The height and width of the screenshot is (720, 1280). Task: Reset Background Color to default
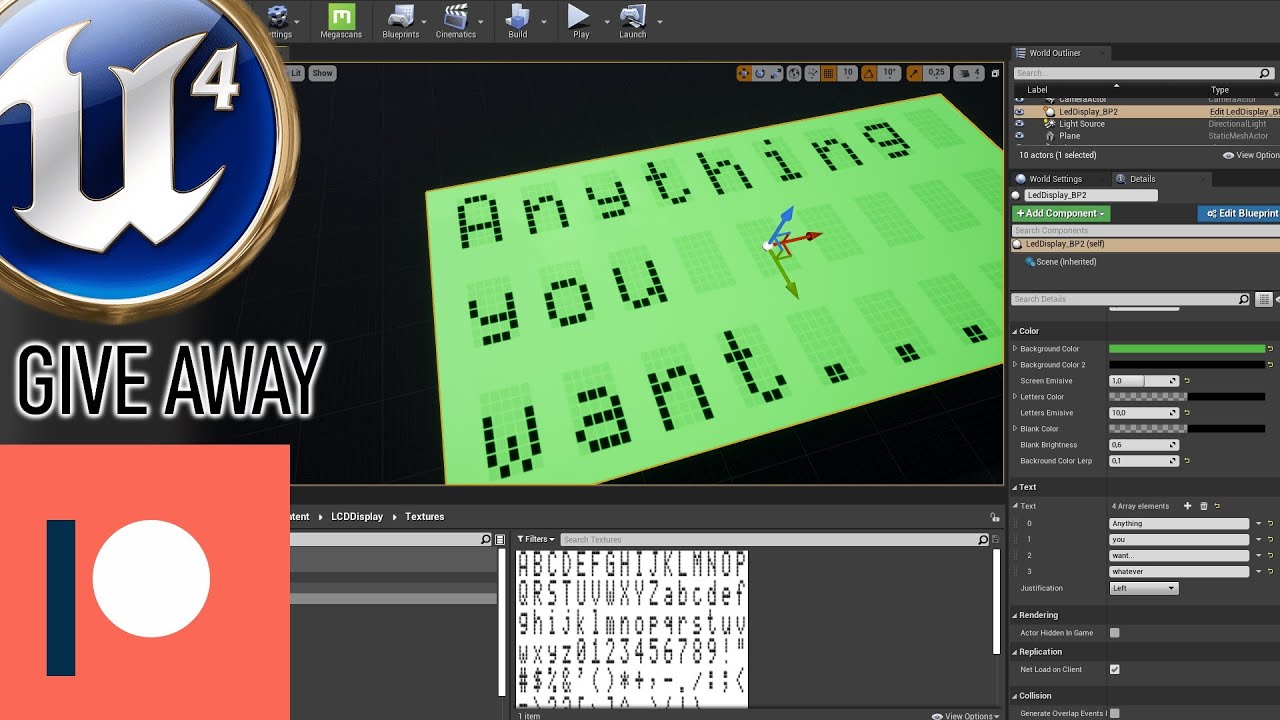[1271, 349]
